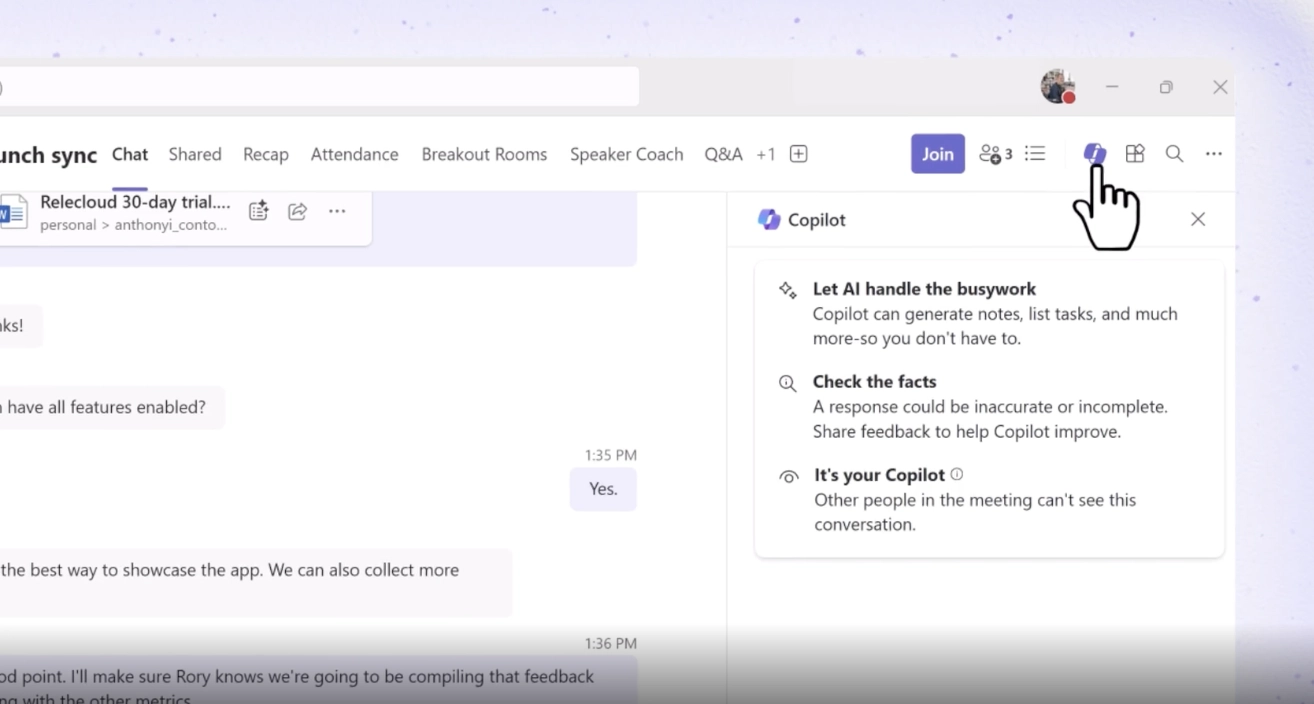Close the Teams window with the X button
This screenshot has width=1314, height=704.
point(1220,87)
